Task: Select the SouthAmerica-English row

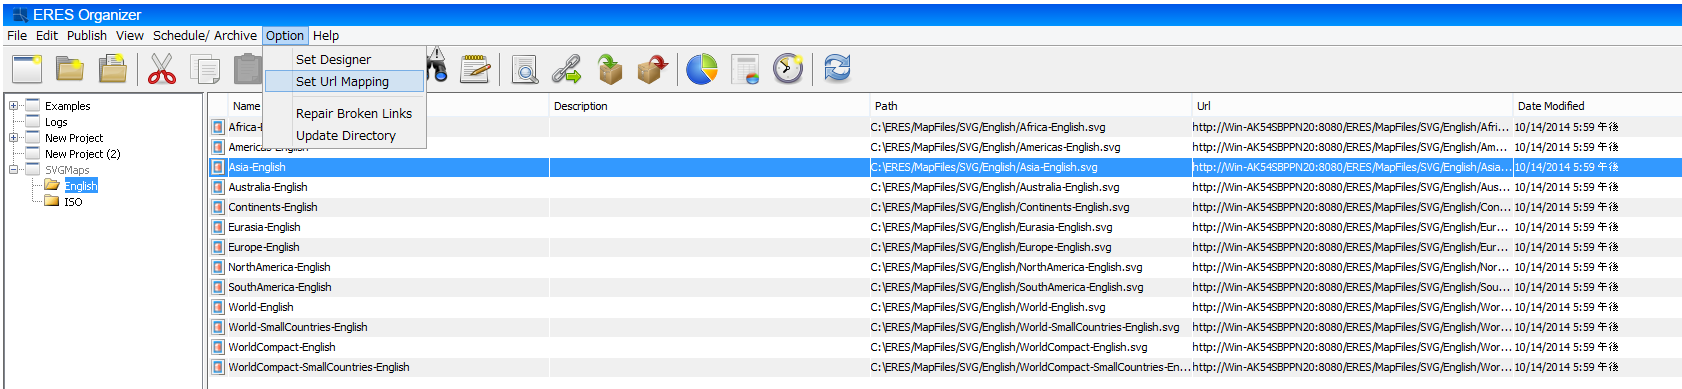Action: click(945, 287)
